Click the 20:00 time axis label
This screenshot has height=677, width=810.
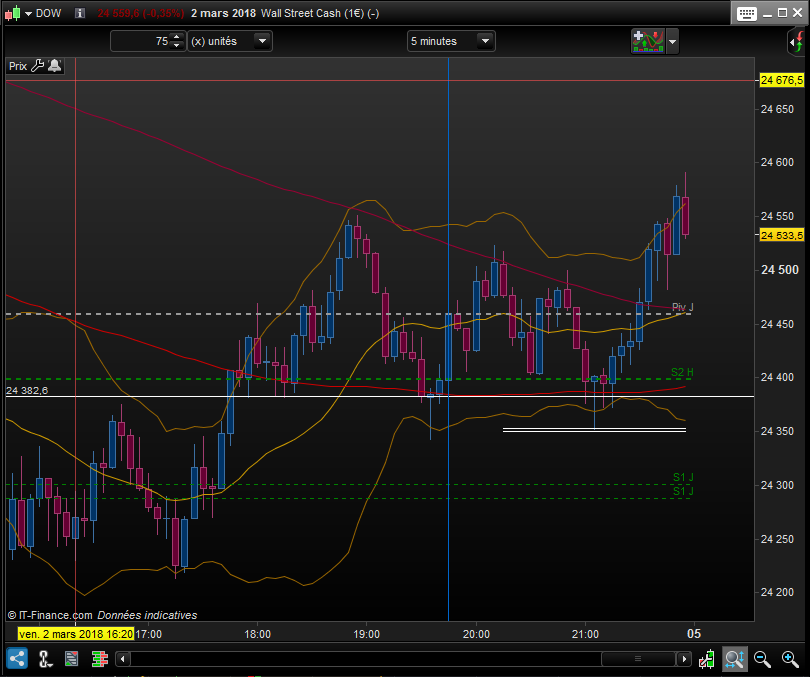click(x=476, y=634)
